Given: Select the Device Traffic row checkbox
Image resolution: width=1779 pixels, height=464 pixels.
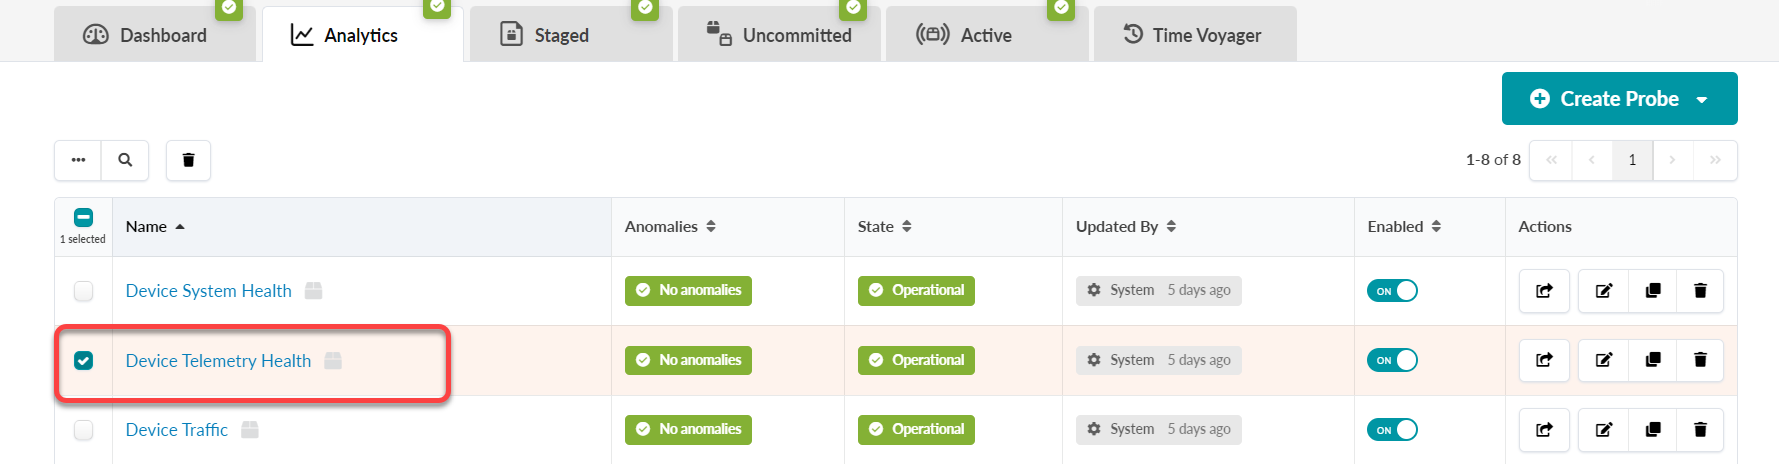Looking at the screenshot, I should (84, 430).
